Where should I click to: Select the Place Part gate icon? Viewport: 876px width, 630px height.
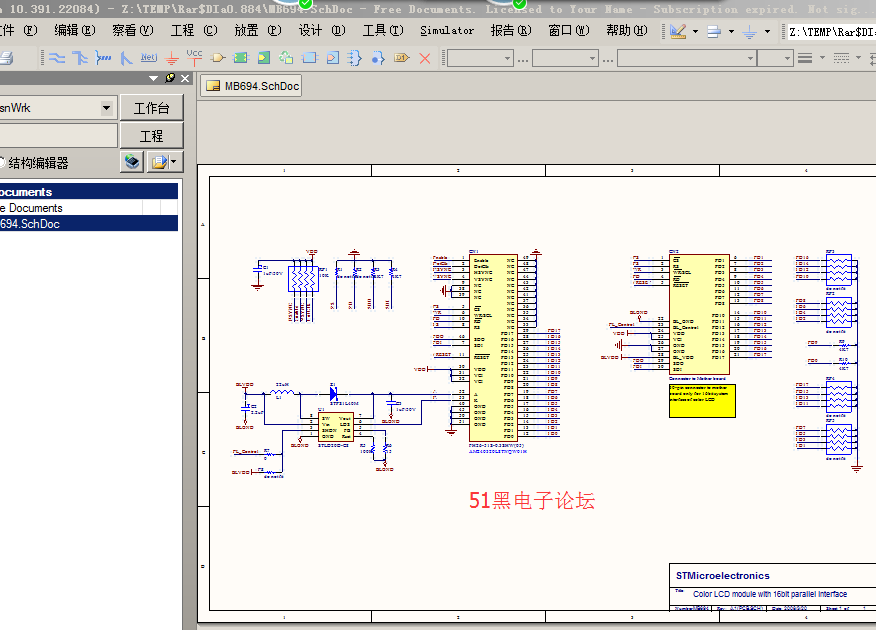218,58
